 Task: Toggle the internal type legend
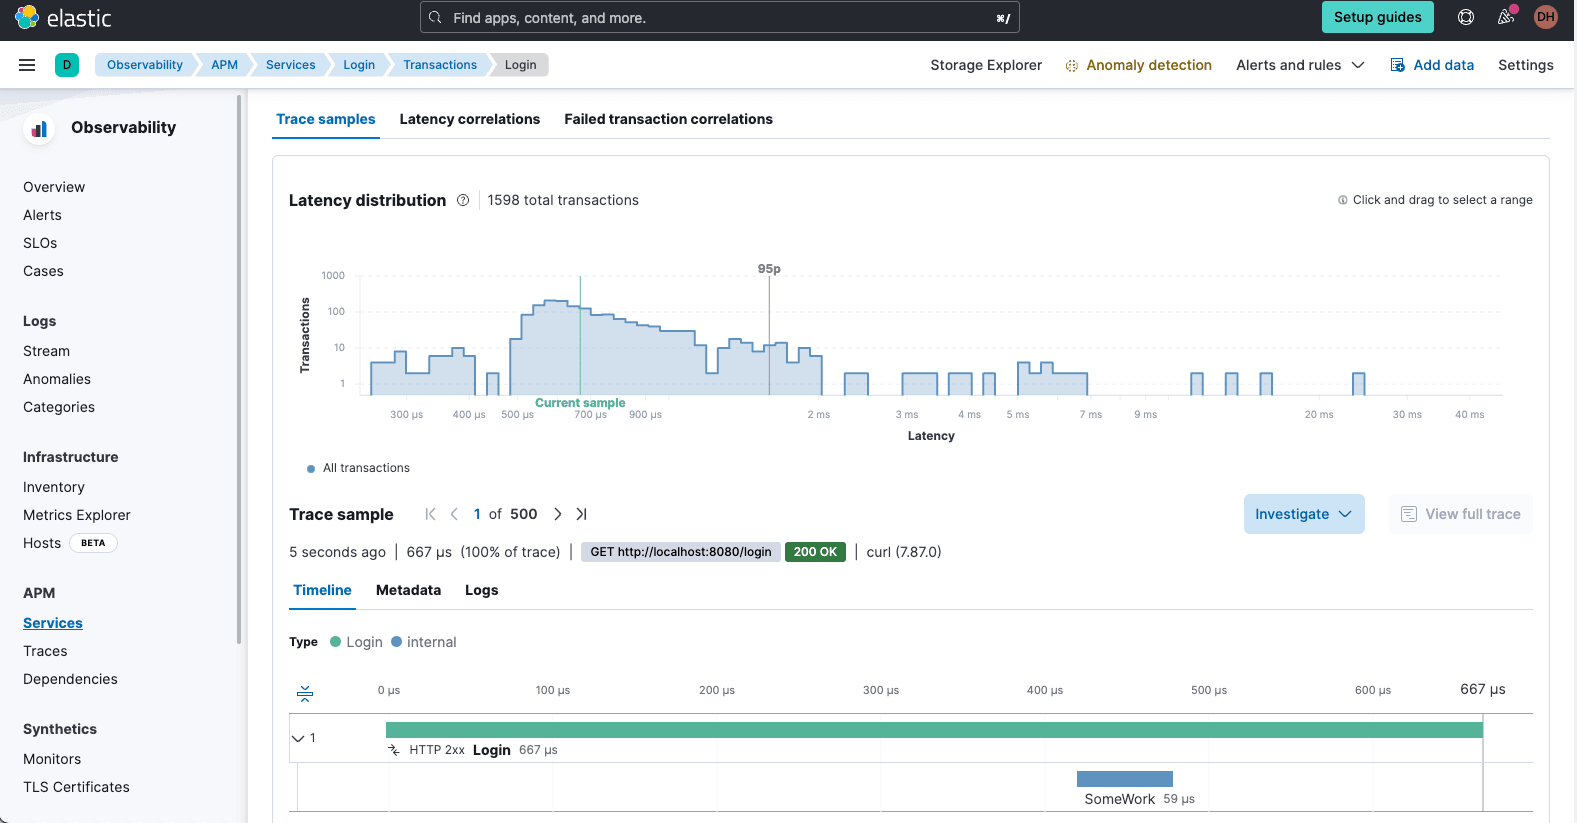pyautogui.click(x=424, y=642)
